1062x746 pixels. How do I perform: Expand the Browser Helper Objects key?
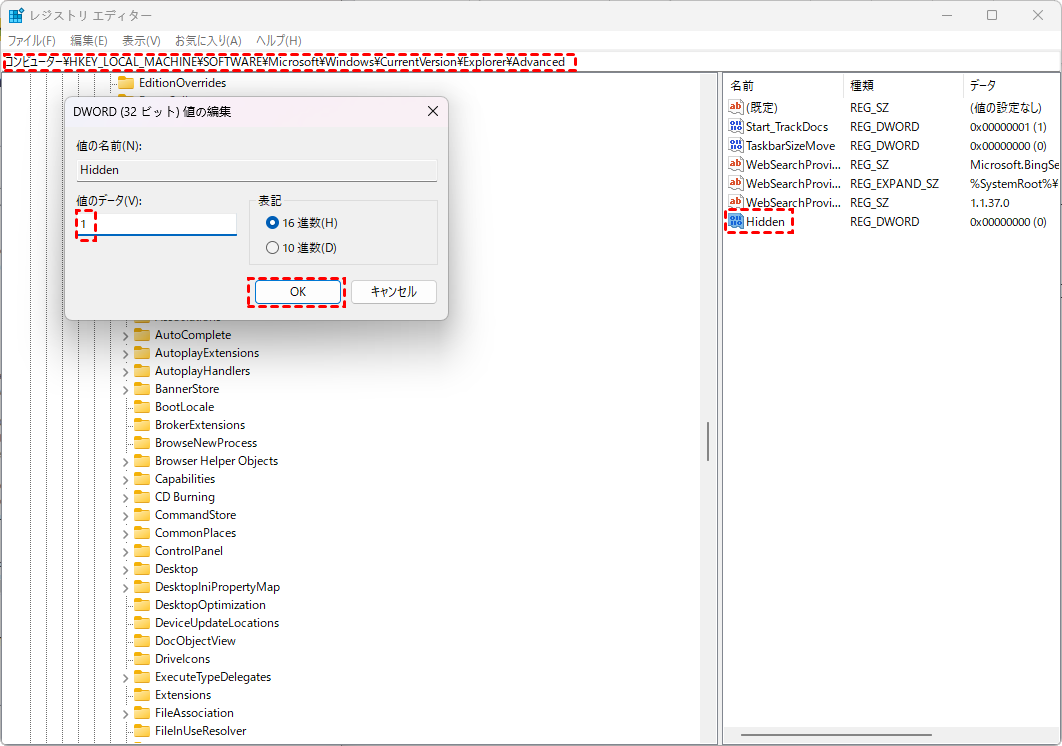tap(125, 461)
